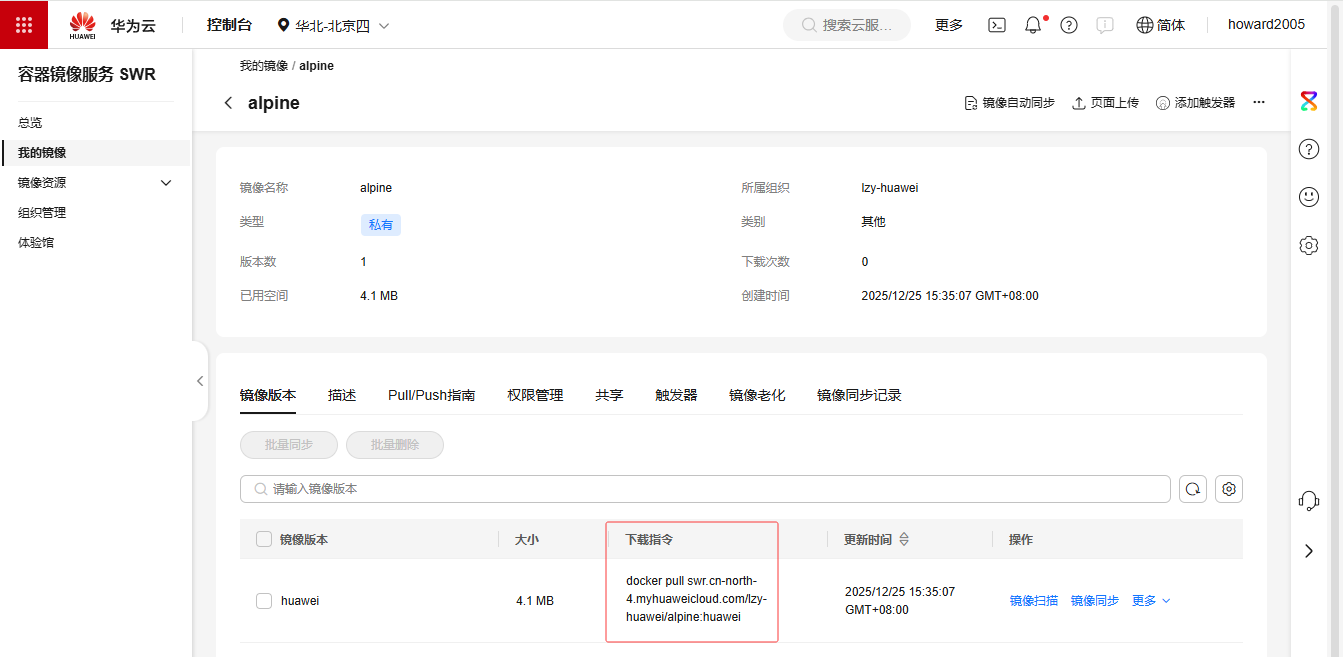Click the smiley satisfaction icon
Screen dimensions: 1343x657
click(1309, 197)
